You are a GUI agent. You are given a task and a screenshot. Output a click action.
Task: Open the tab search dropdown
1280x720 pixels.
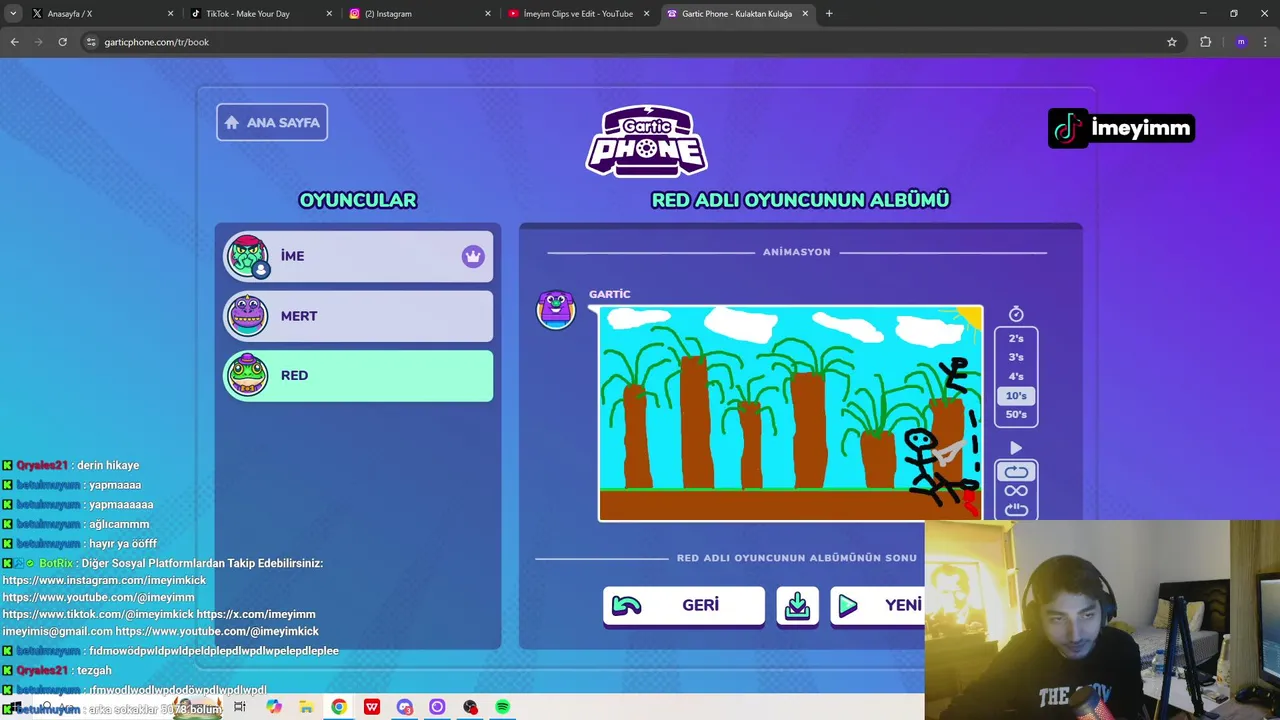[13, 14]
